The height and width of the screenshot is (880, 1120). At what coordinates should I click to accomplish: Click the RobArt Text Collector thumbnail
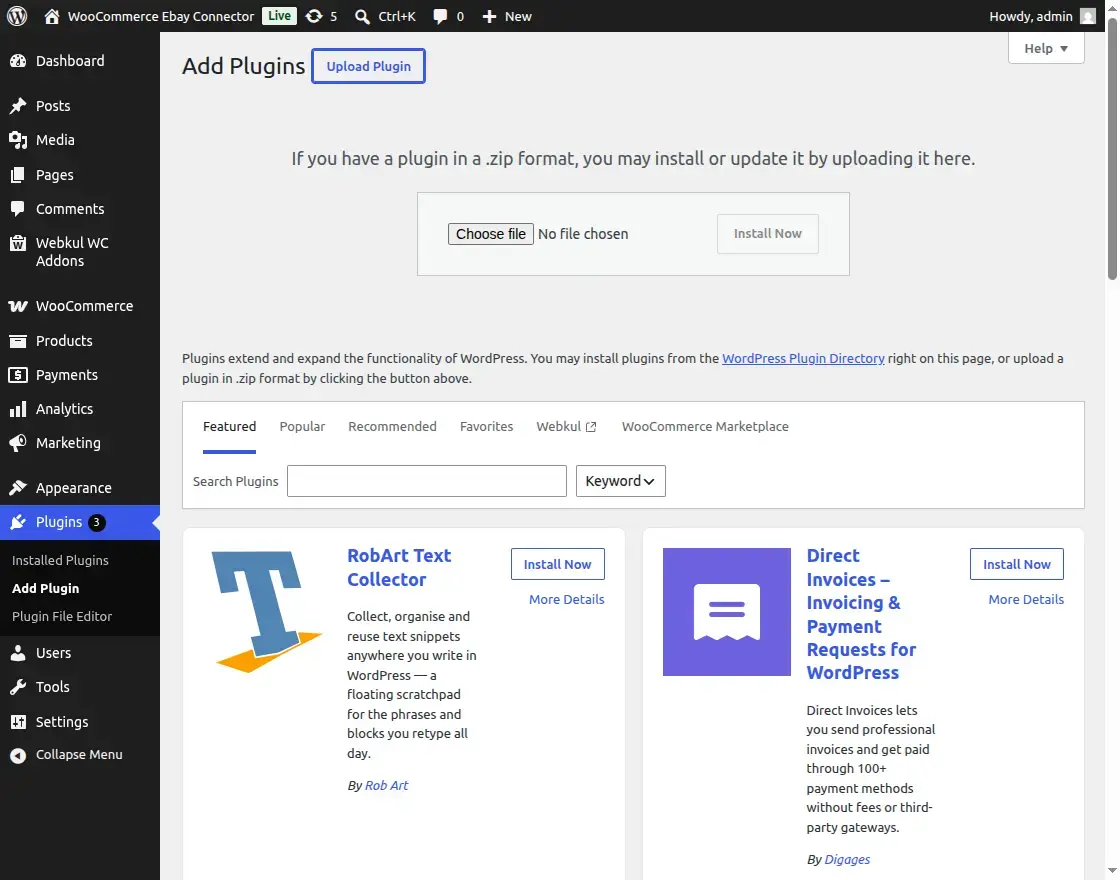pyautogui.click(x=267, y=611)
